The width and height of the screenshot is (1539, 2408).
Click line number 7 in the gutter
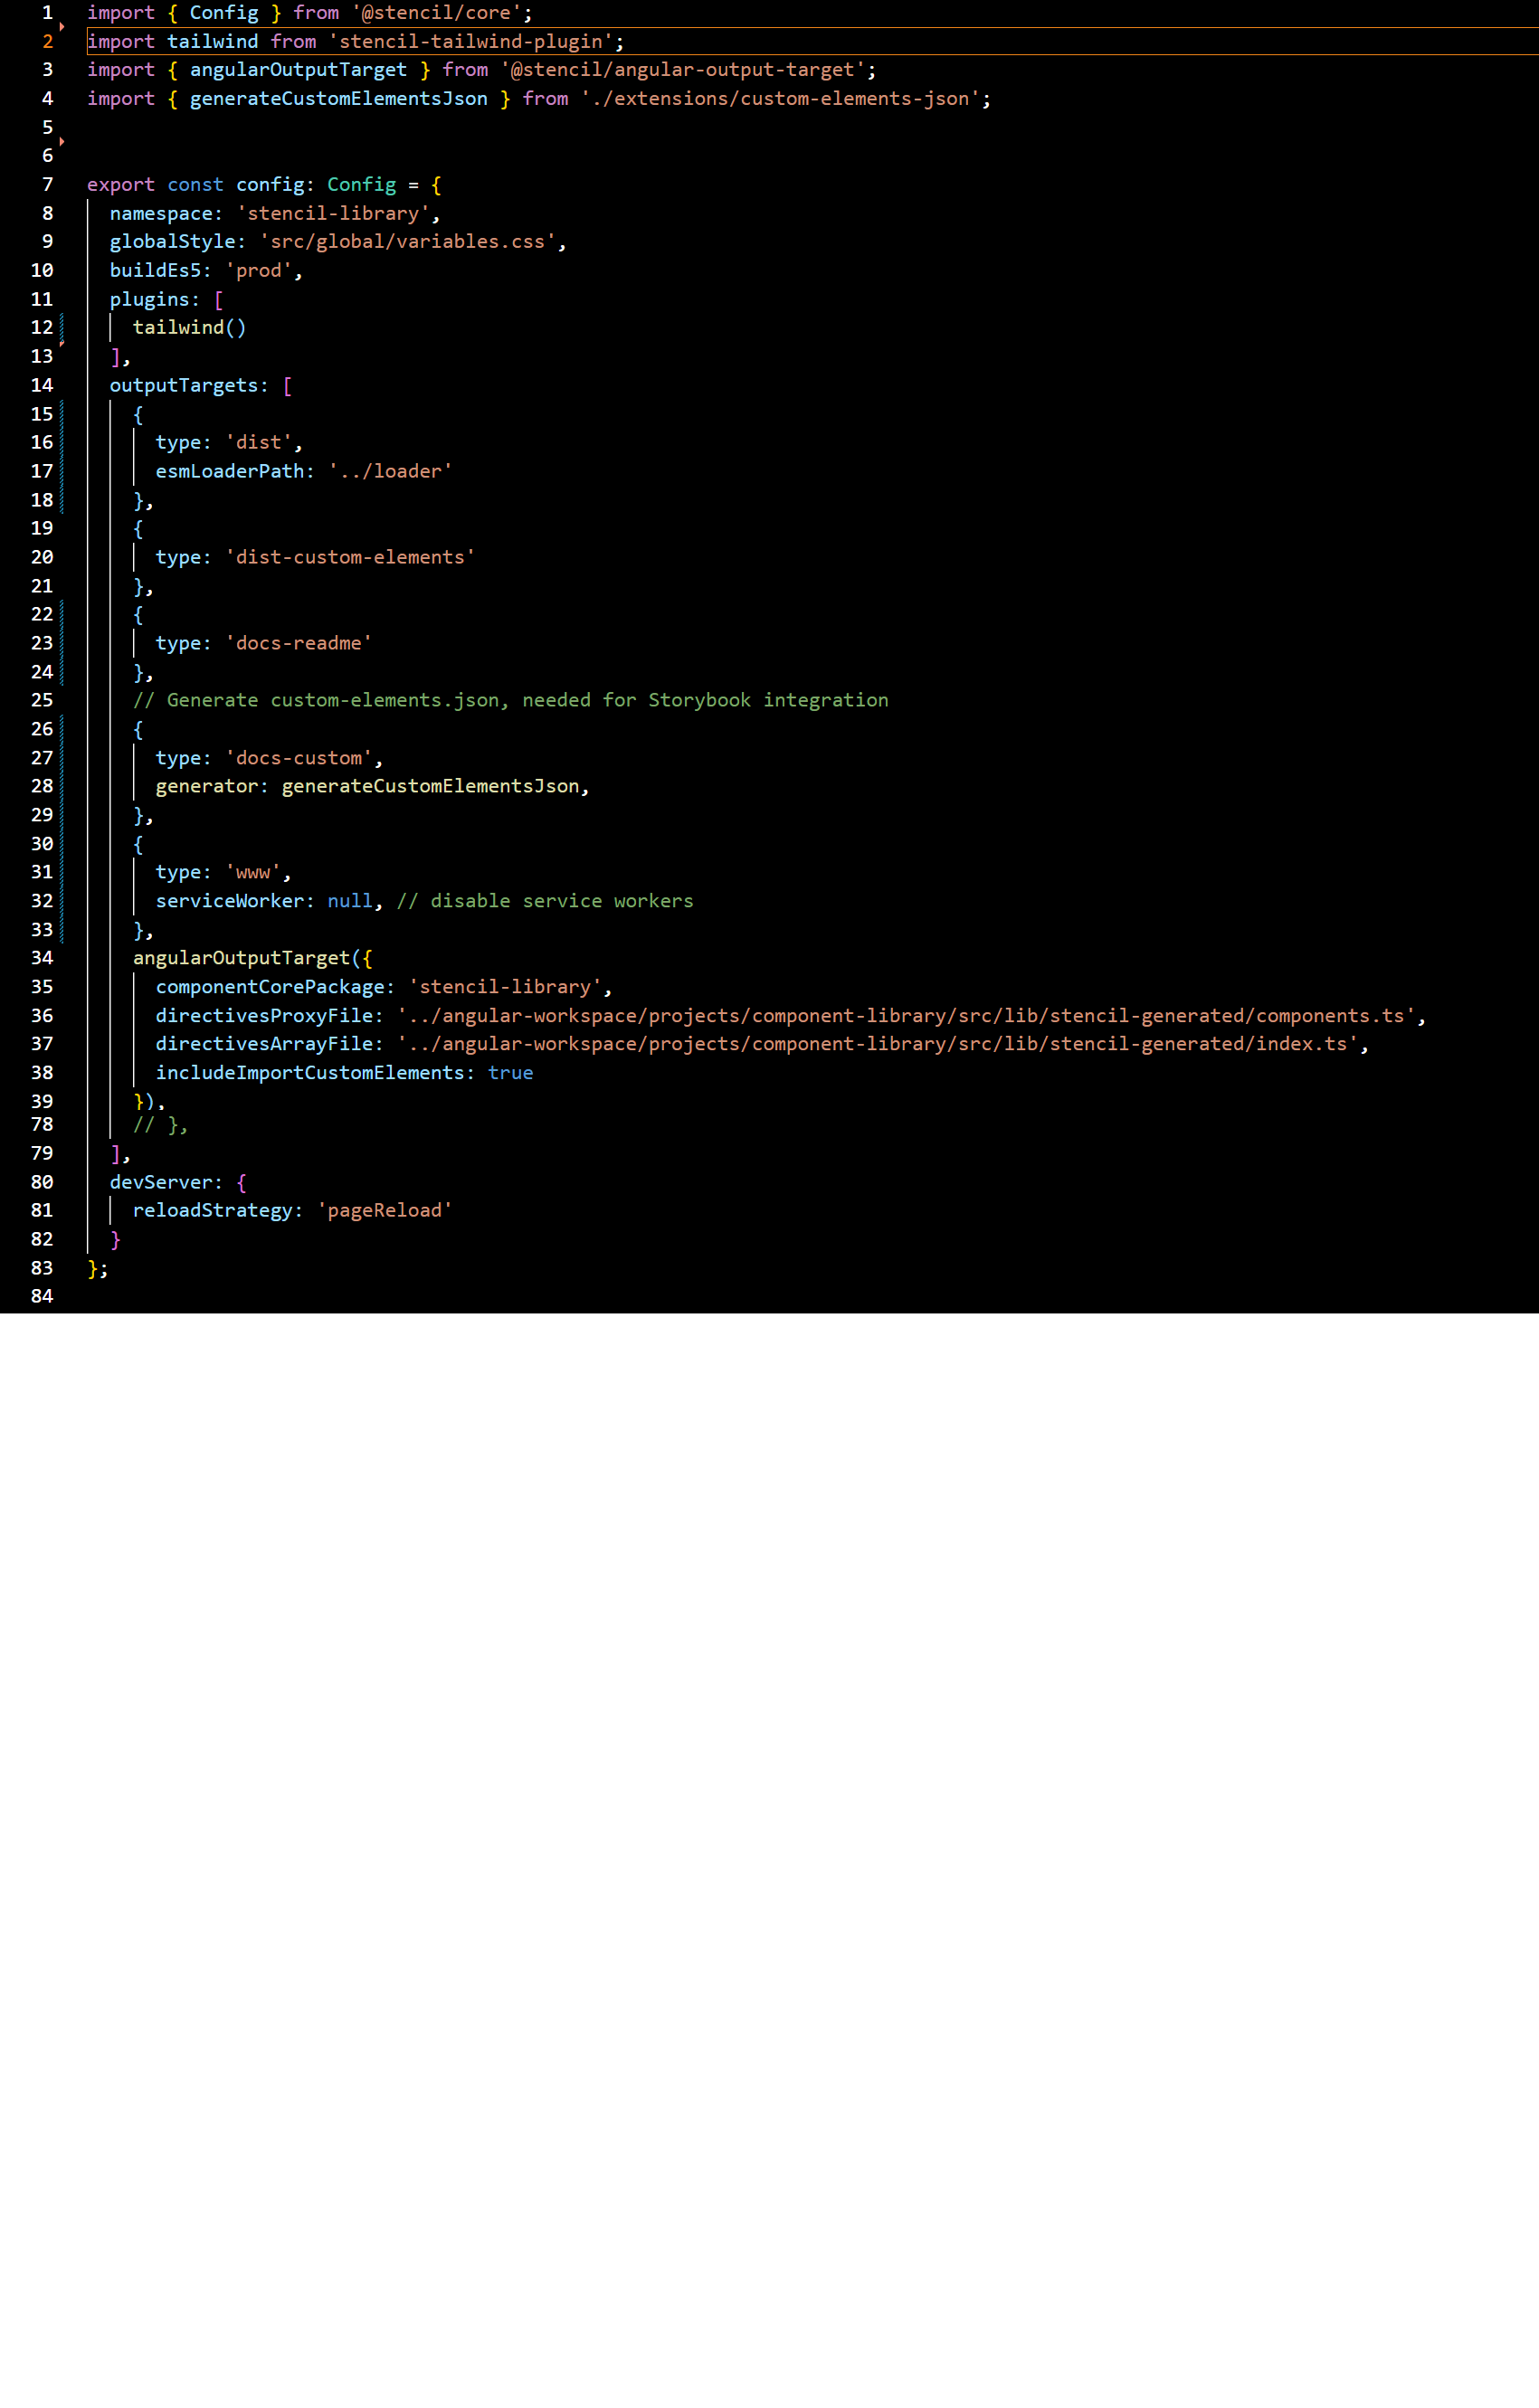click(47, 185)
